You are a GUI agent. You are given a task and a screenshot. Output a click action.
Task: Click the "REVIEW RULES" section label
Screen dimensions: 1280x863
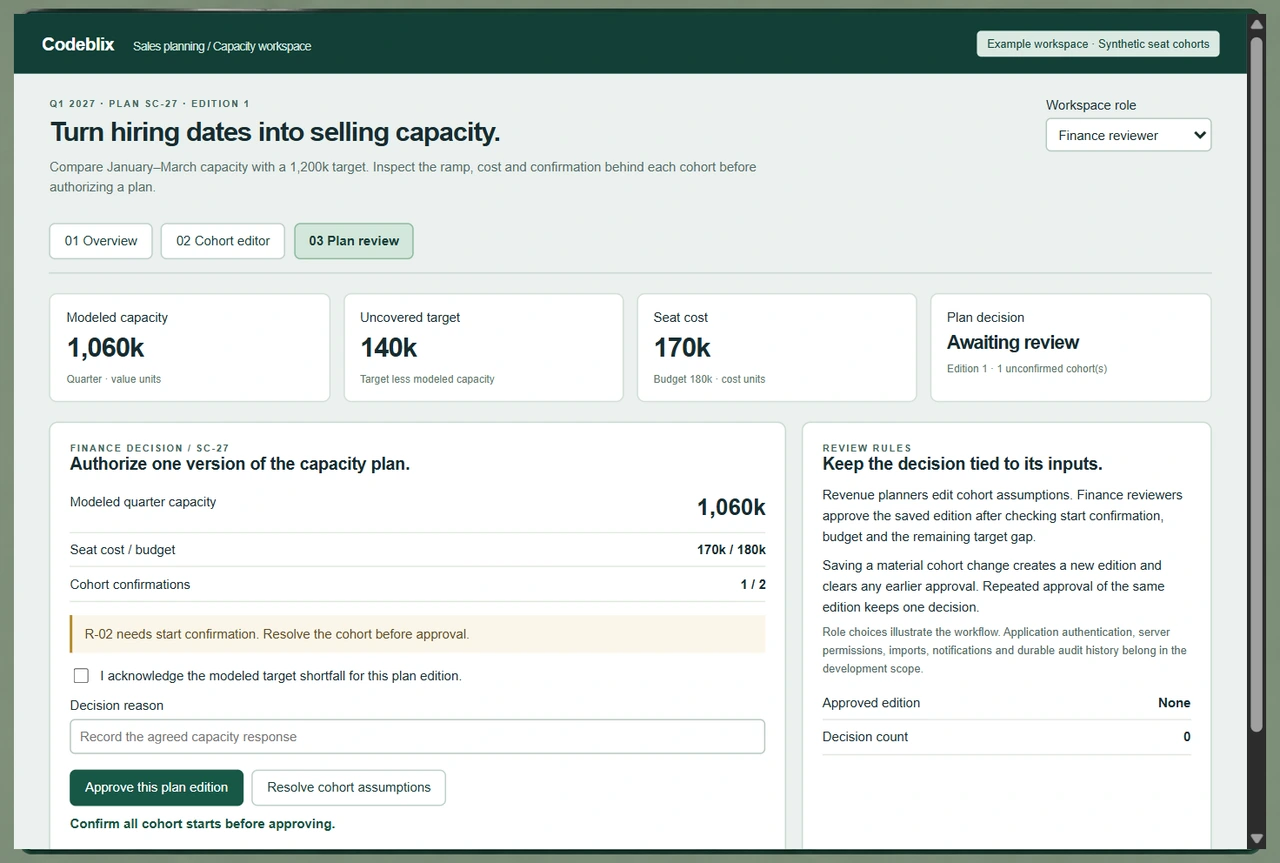867,448
